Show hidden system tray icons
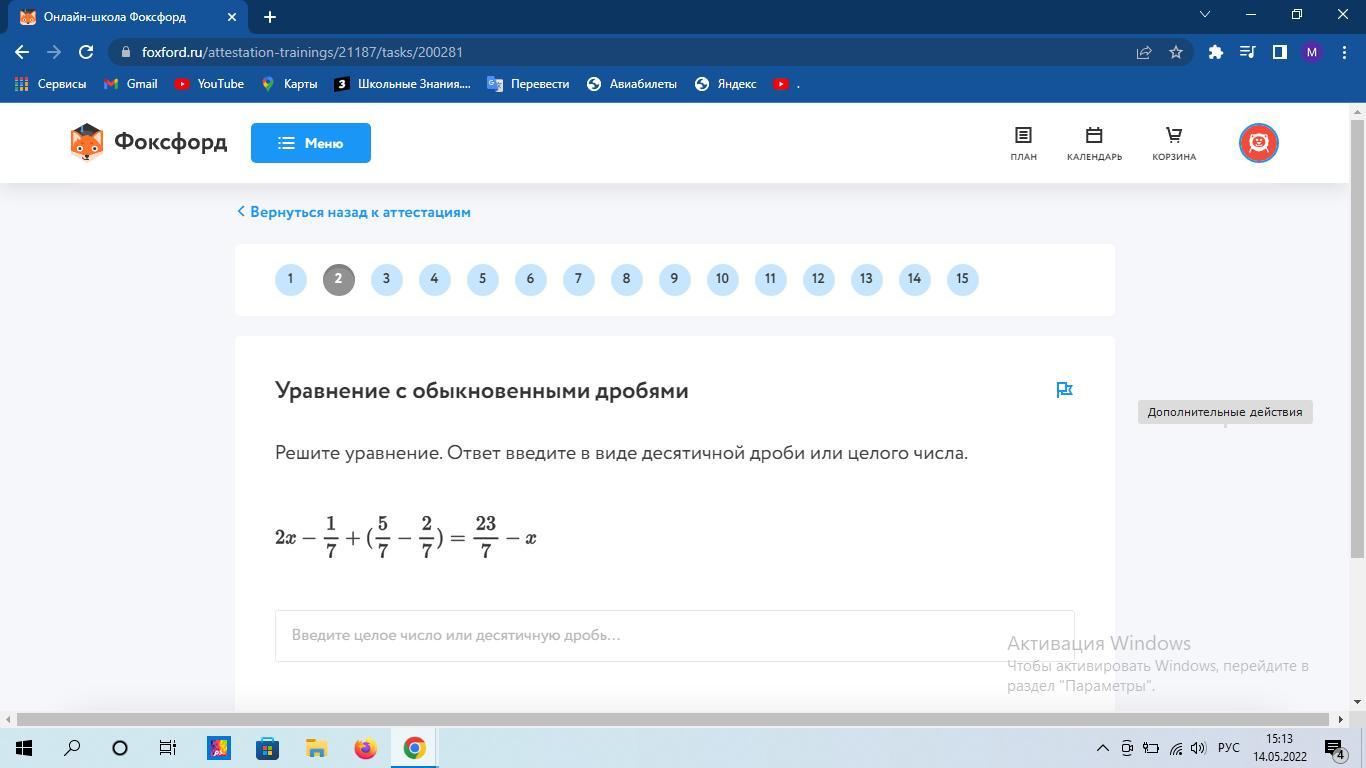Screen dimensions: 1366x768 point(1102,748)
